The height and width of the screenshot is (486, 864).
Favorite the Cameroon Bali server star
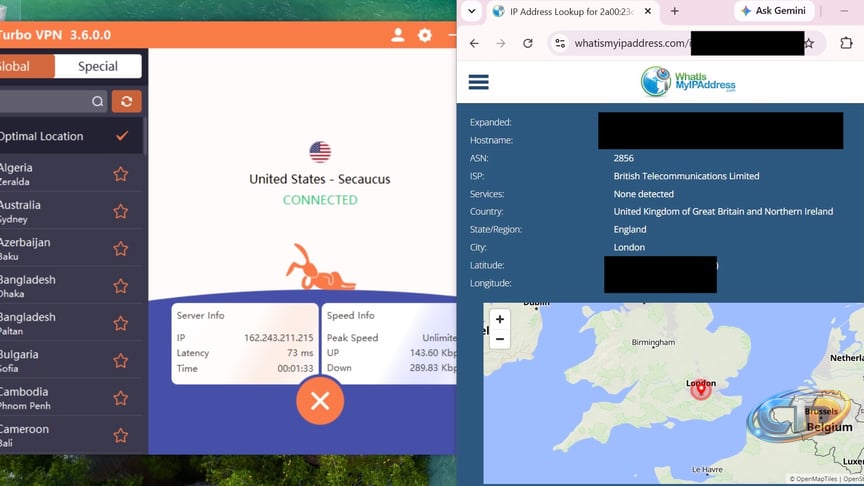coord(121,436)
